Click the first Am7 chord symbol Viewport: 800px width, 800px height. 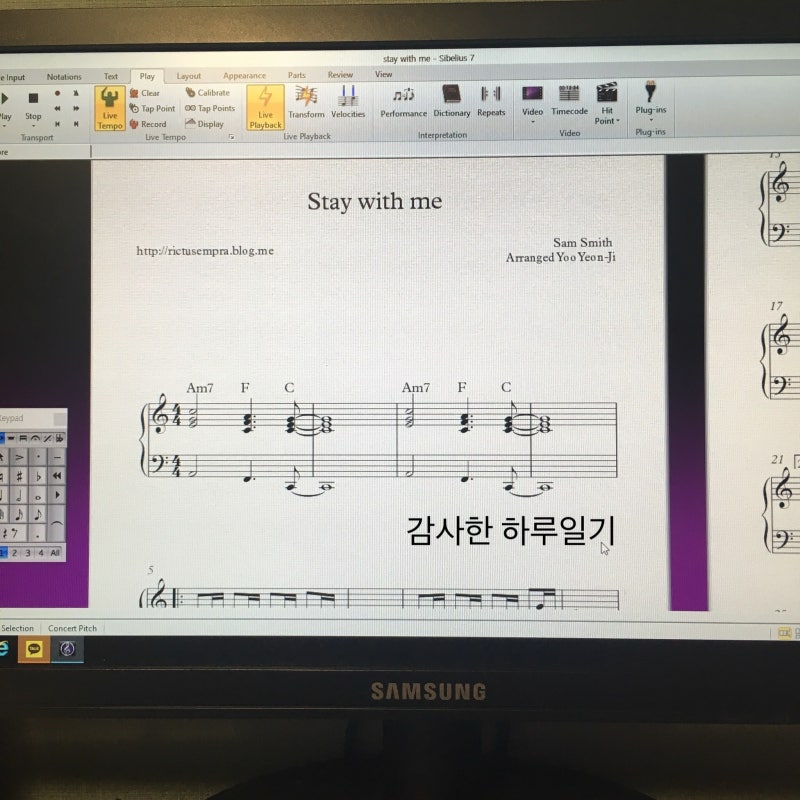[x=199, y=388]
